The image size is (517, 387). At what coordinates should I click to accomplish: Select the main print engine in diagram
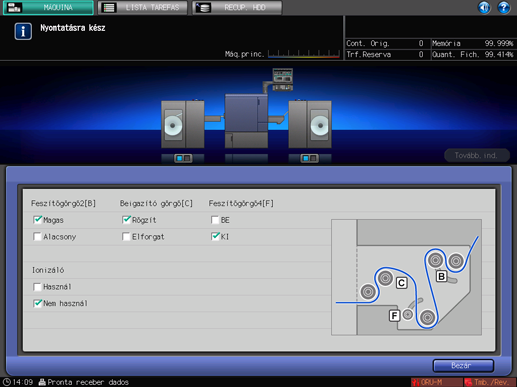[246, 121]
